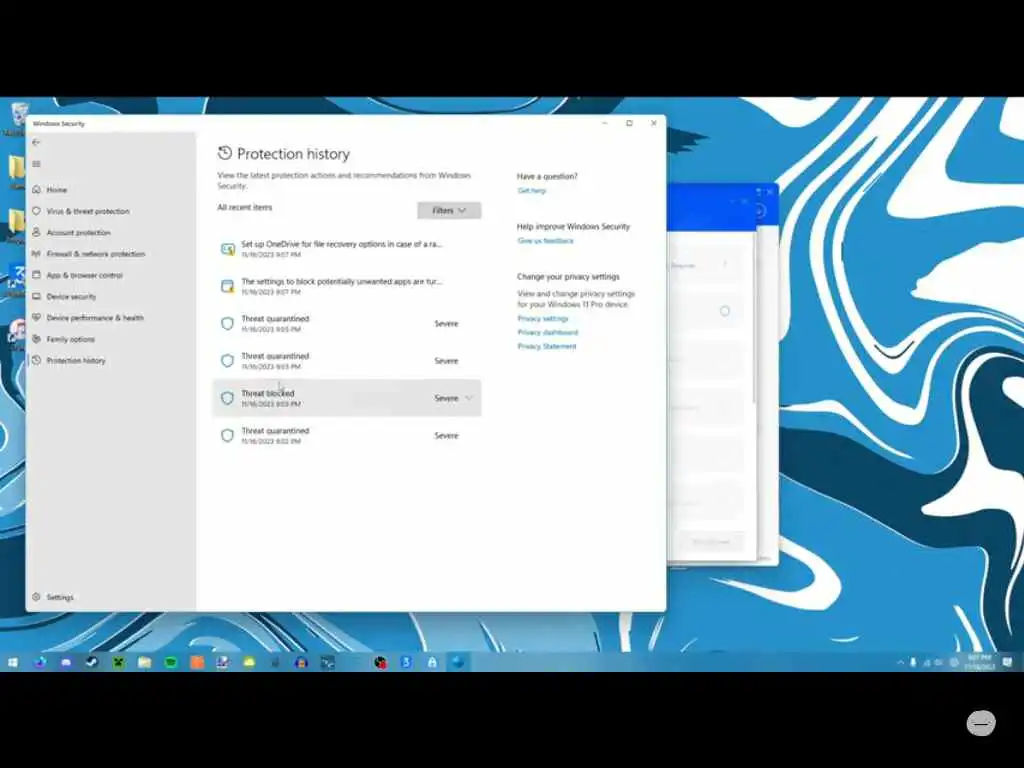1024x768 pixels.
Task: Click the microphone icon in system tray
Action: [913, 662]
